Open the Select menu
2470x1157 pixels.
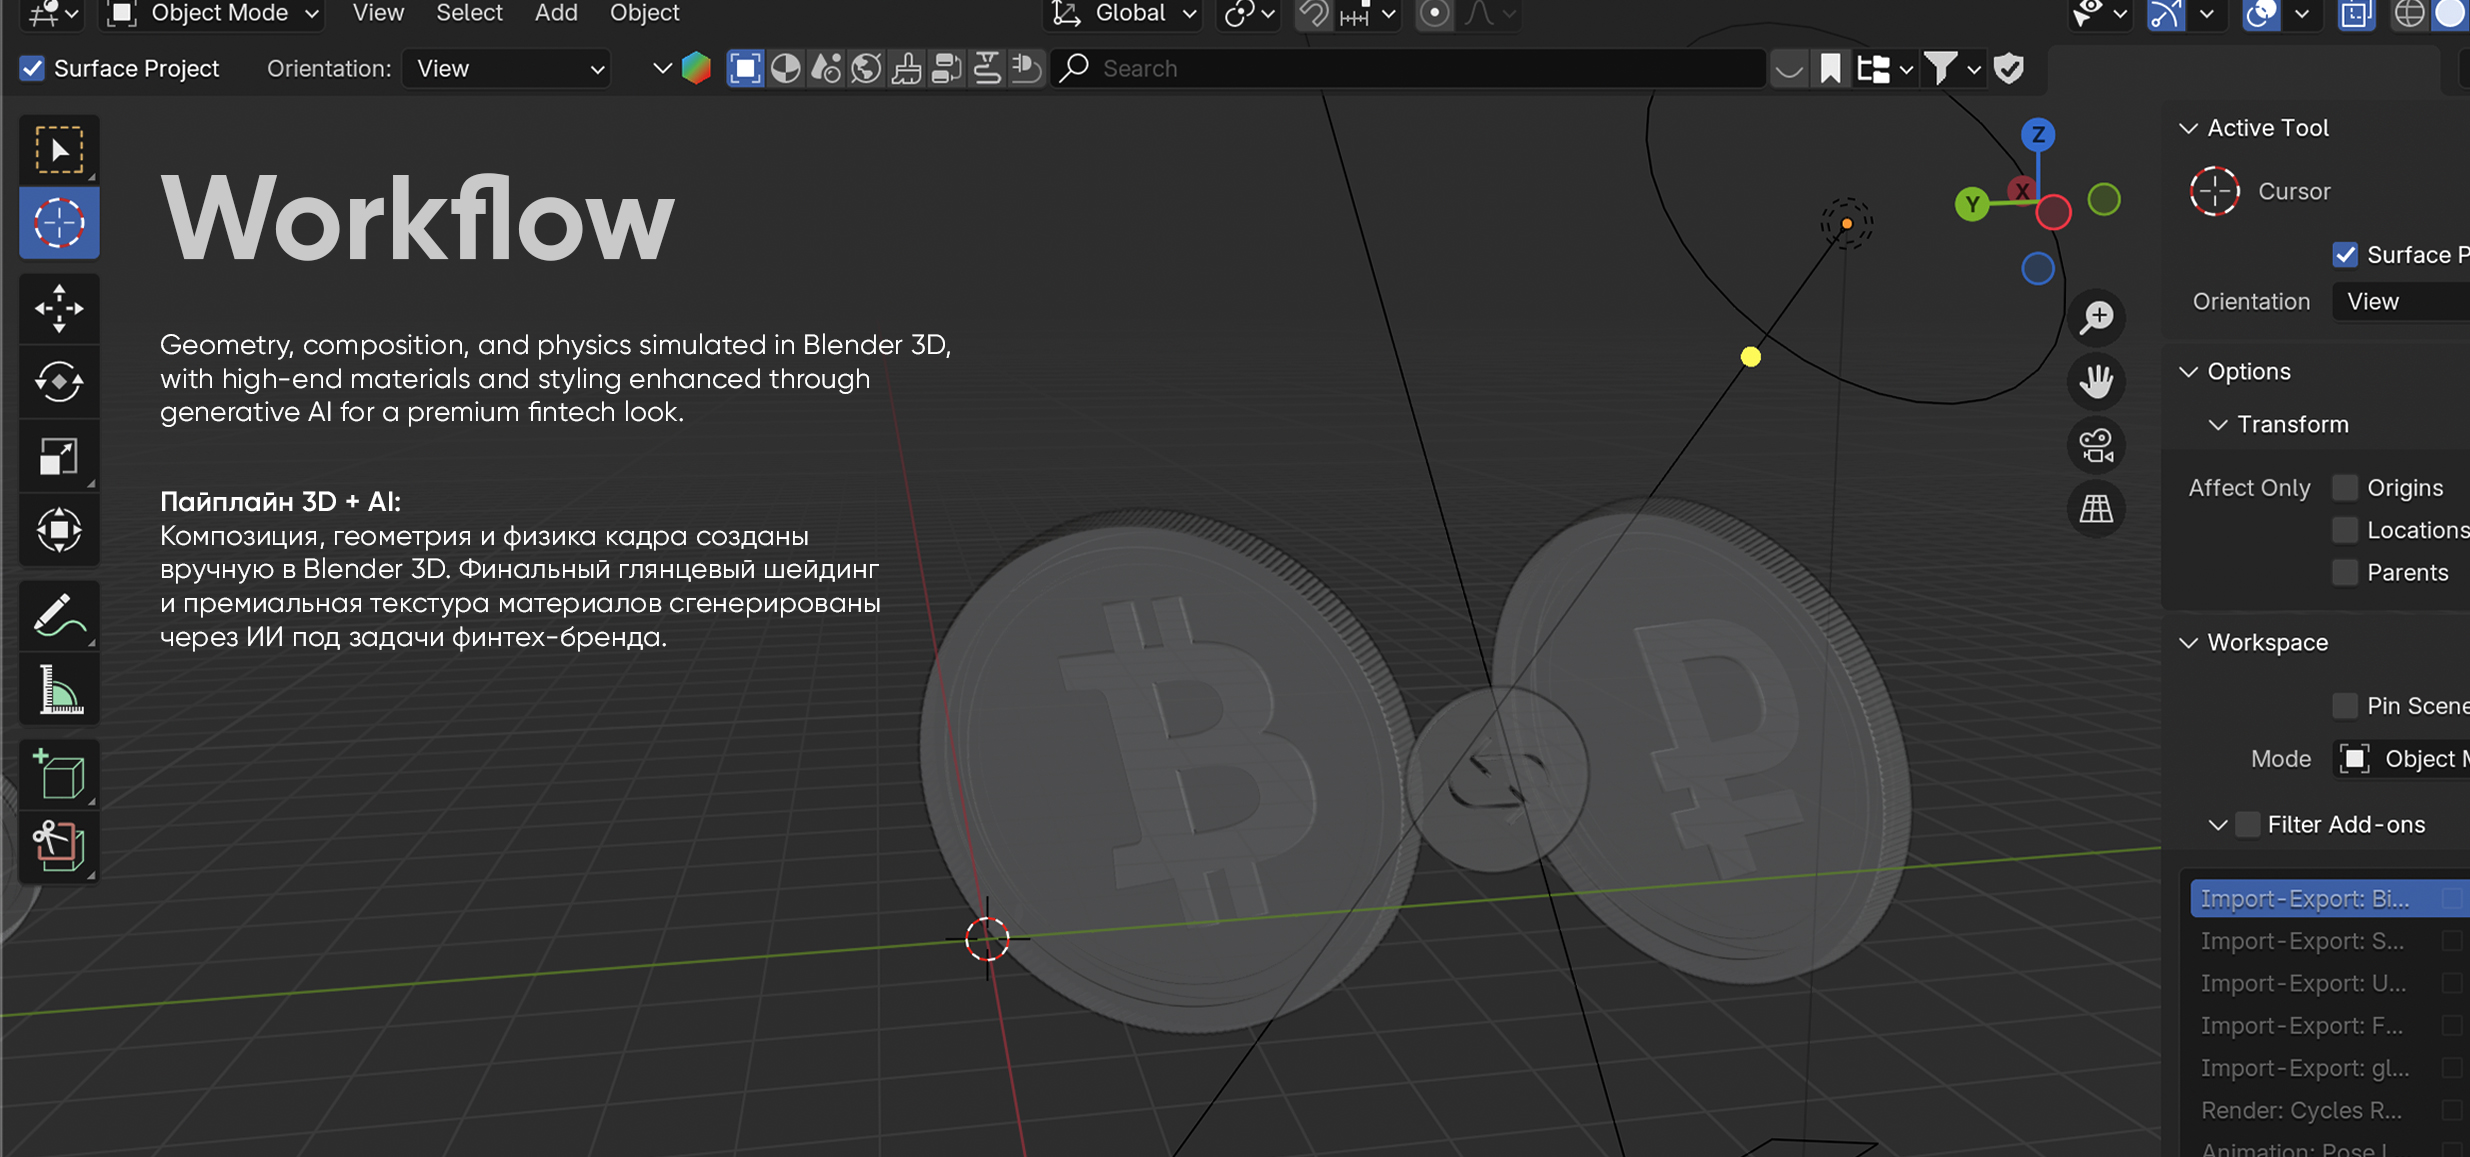(469, 13)
